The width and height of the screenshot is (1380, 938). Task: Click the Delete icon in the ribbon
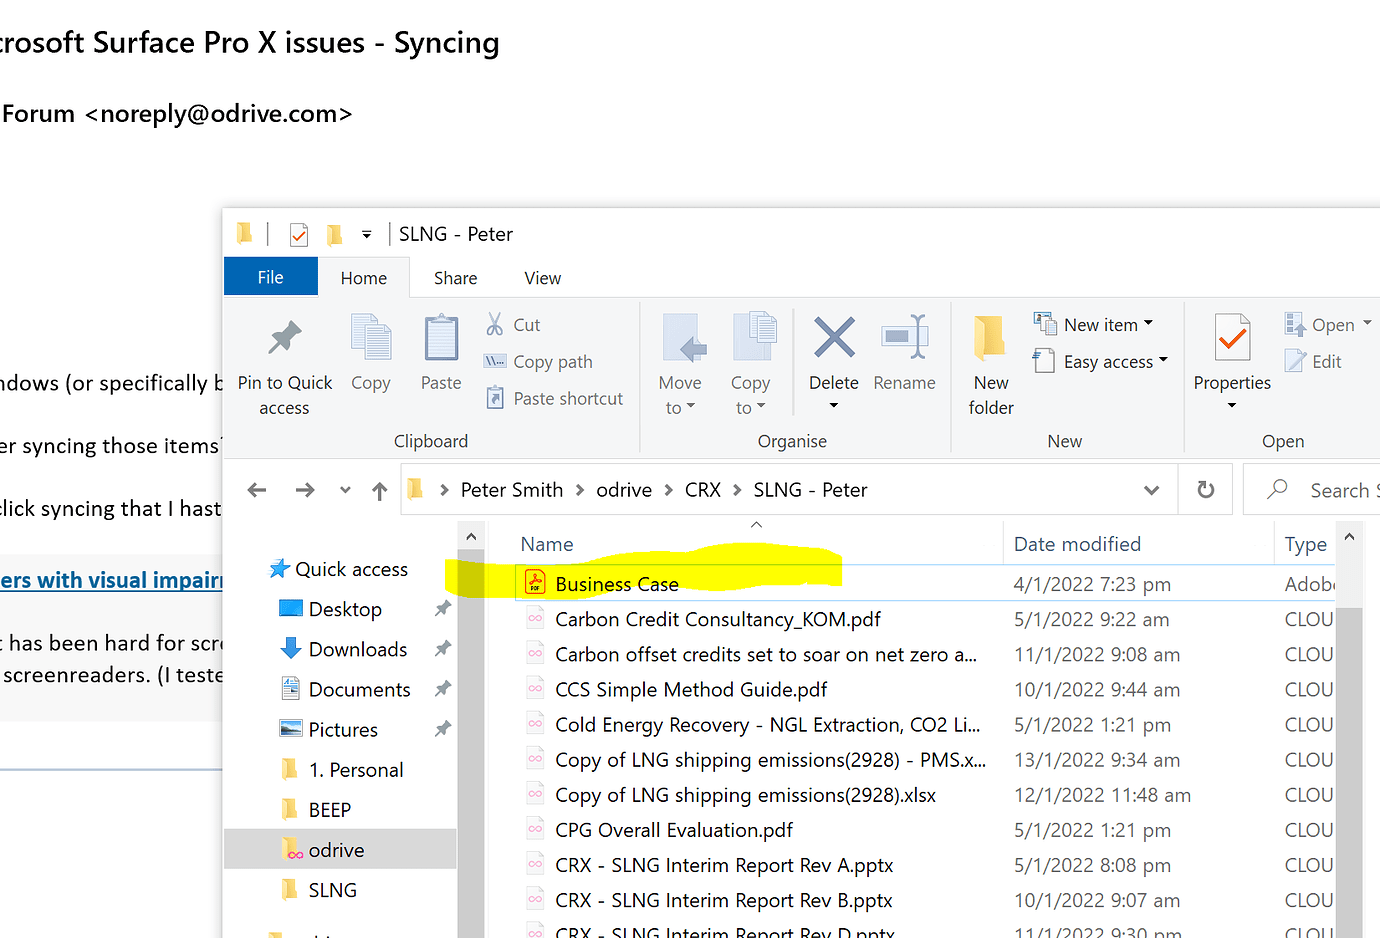point(833,337)
